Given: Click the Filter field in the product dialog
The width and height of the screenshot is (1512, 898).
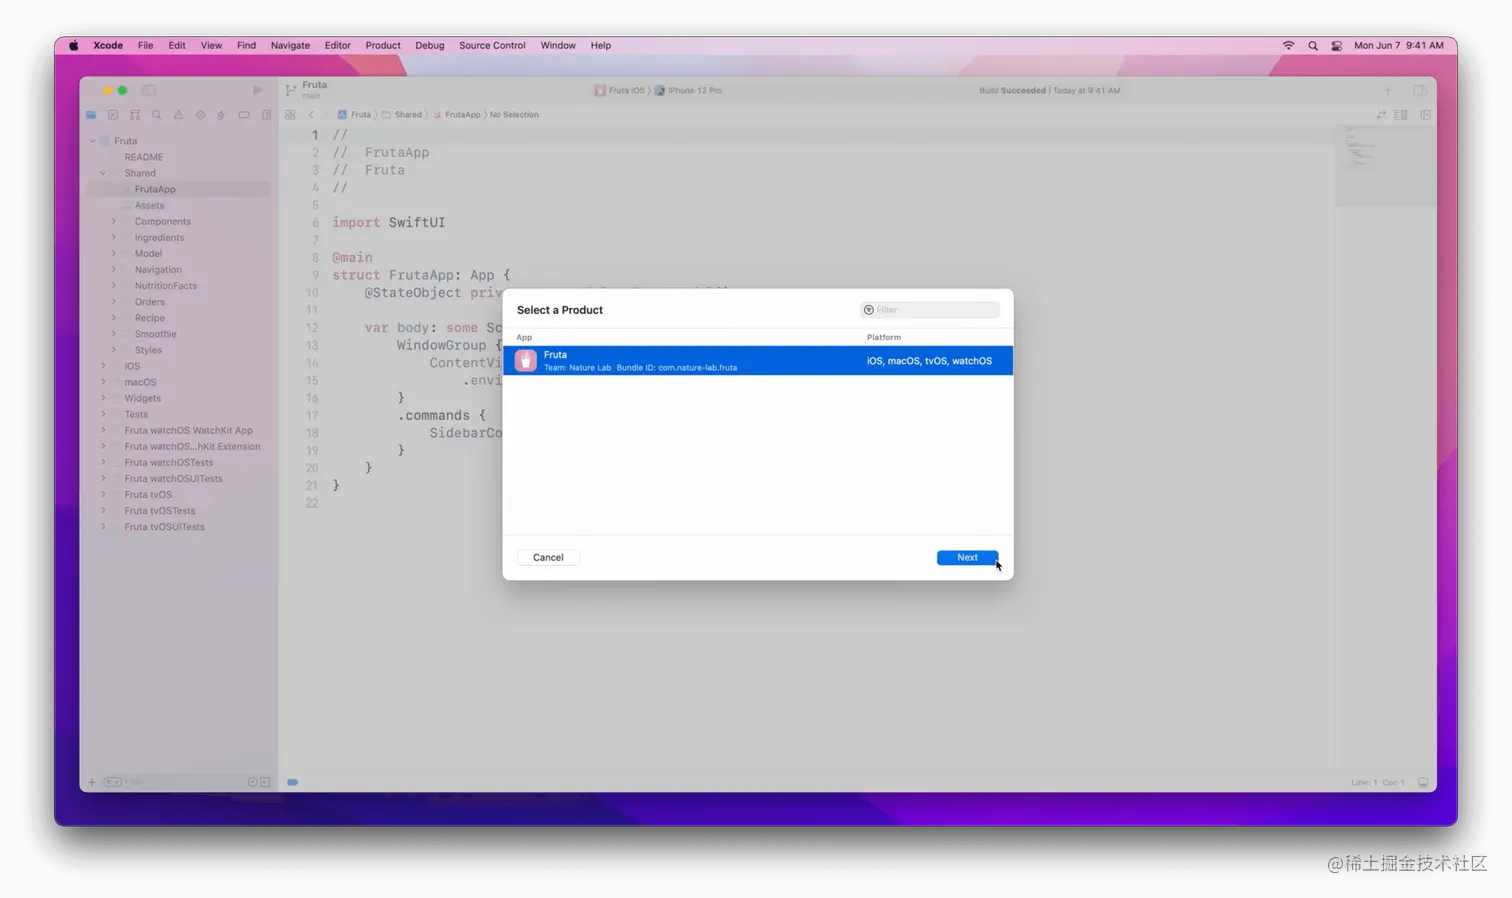Looking at the screenshot, I should coord(930,310).
